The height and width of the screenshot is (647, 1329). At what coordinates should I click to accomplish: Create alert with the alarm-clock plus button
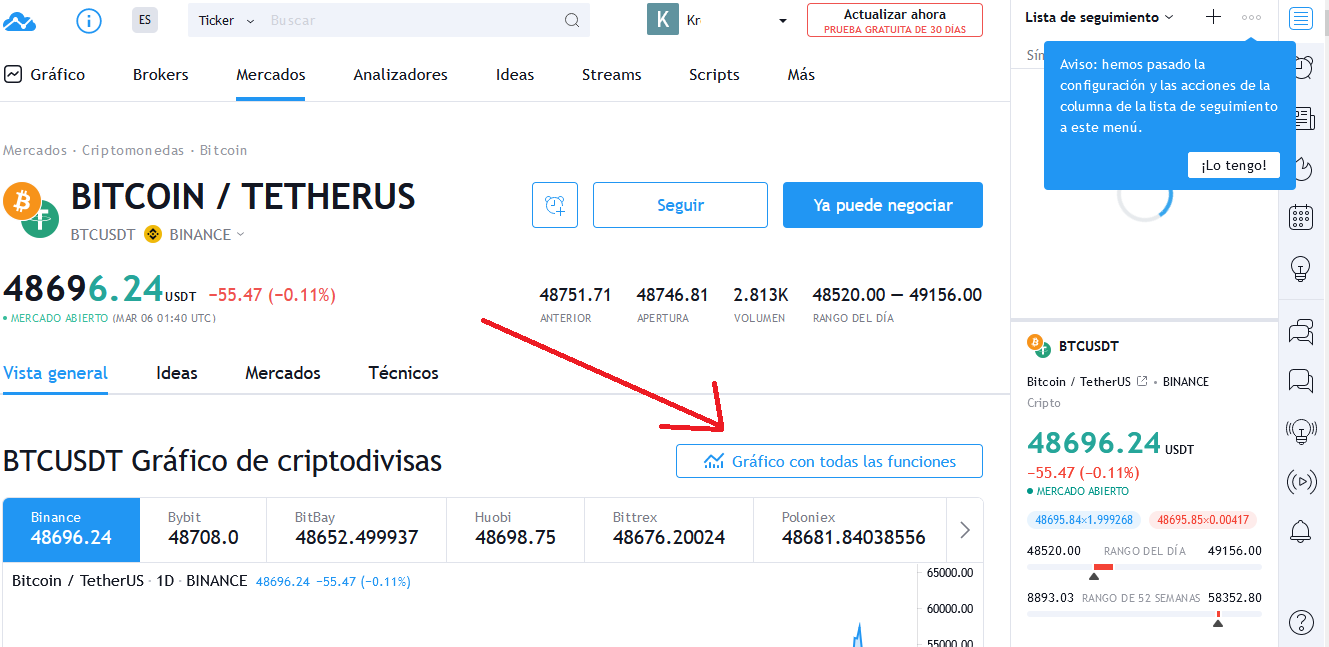coord(555,205)
